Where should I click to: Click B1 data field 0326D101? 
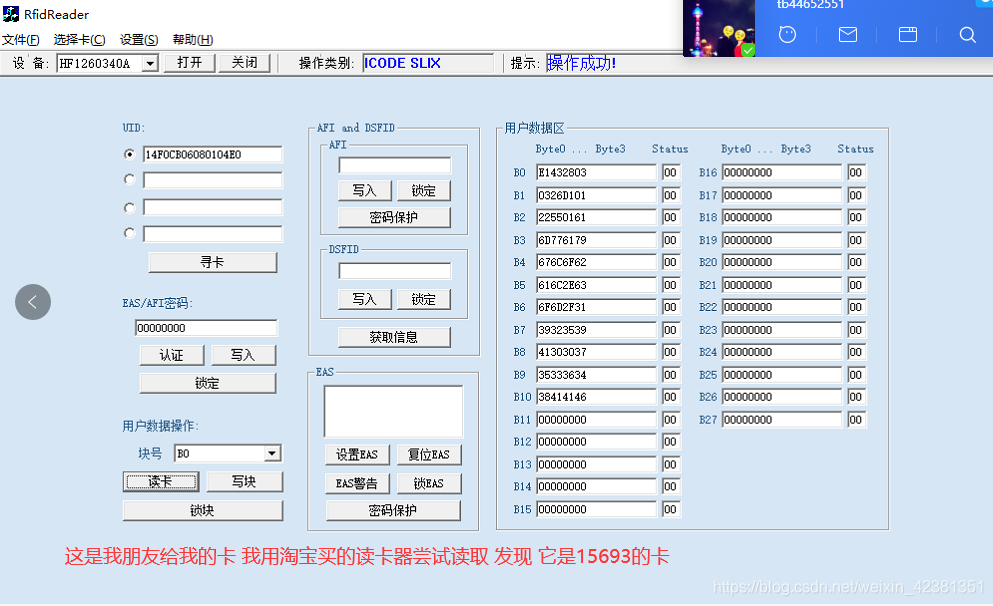[596, 195]
